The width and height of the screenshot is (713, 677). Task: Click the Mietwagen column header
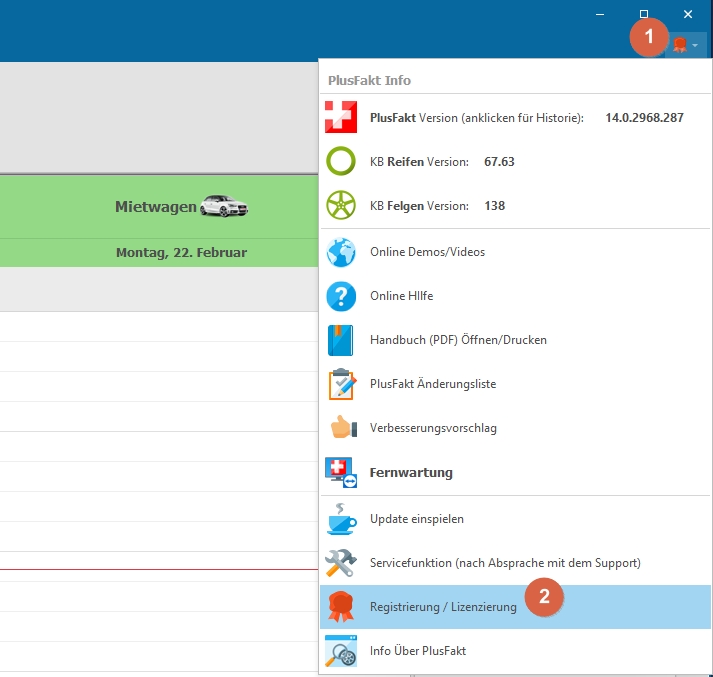click(159, 206)
